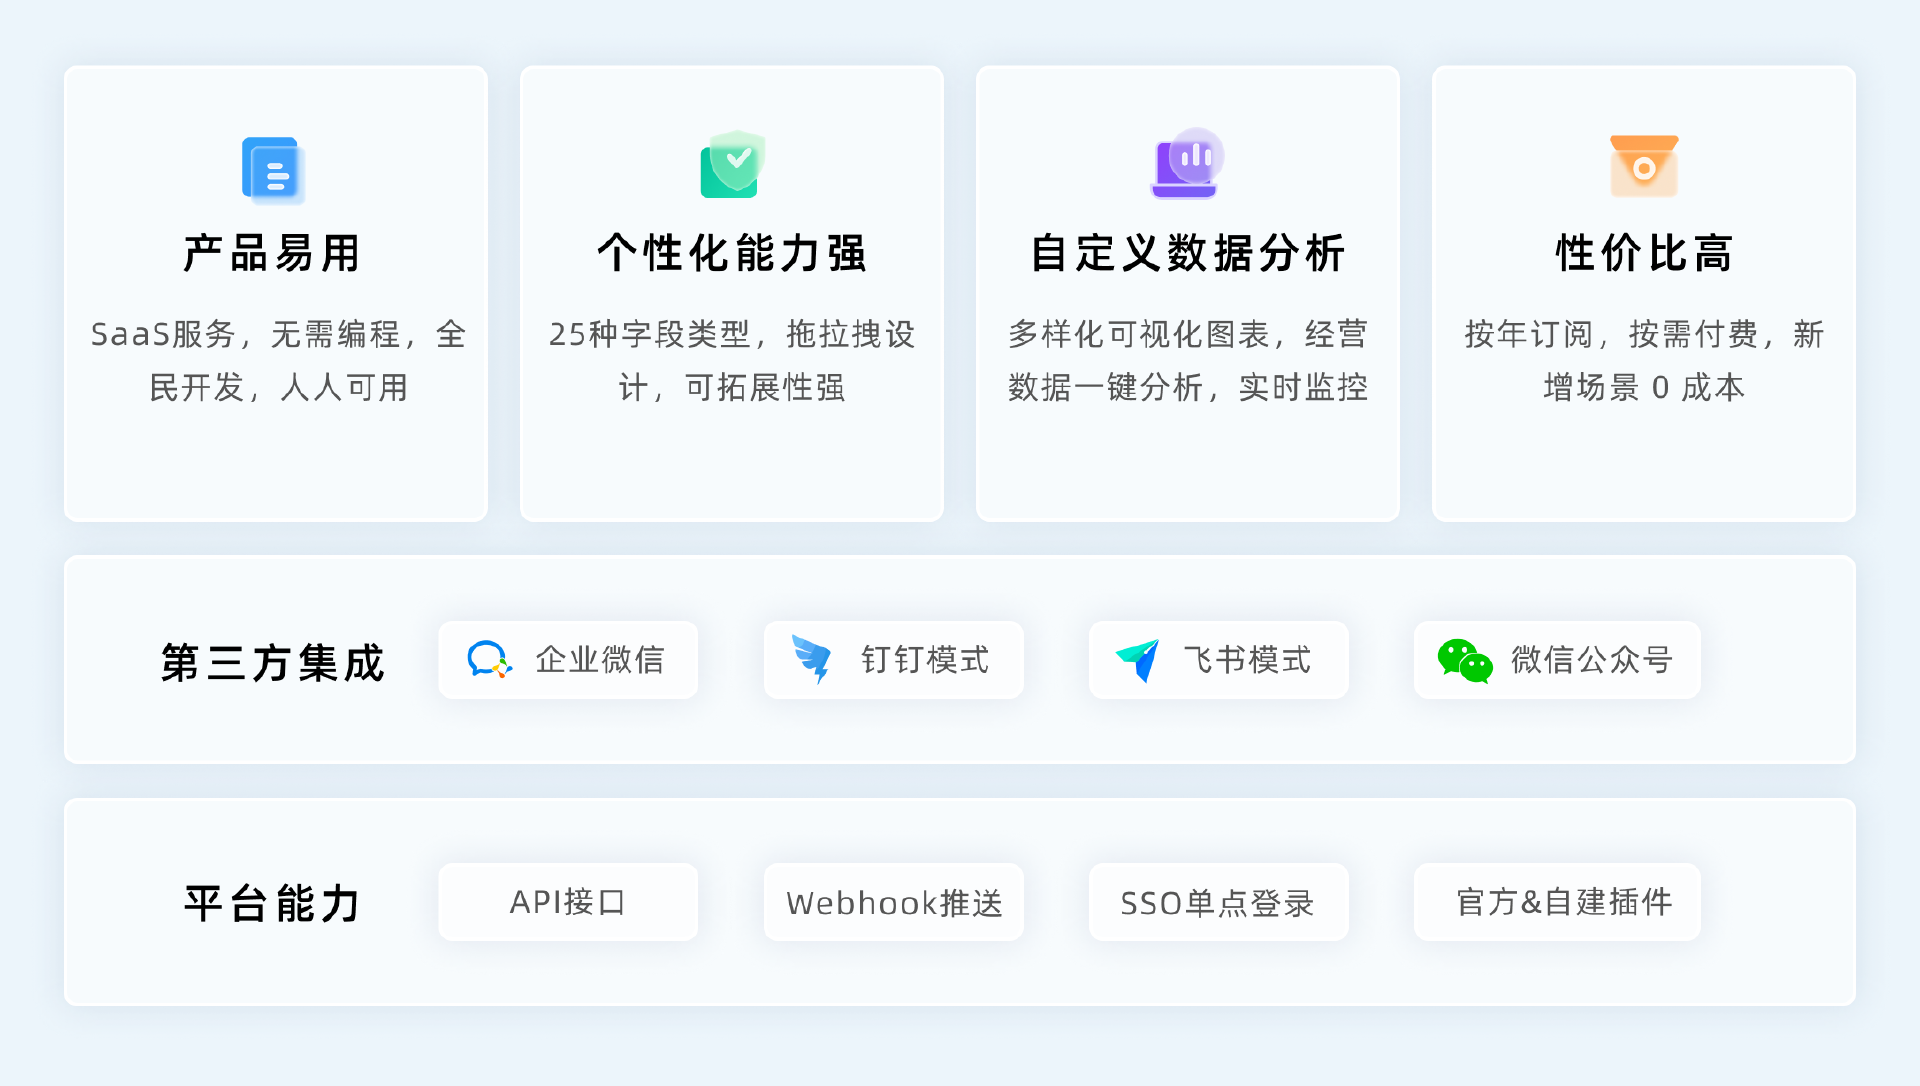Click the green WeChat logo
The image size is (1920, 1086).
click(x=1465, y=661)
